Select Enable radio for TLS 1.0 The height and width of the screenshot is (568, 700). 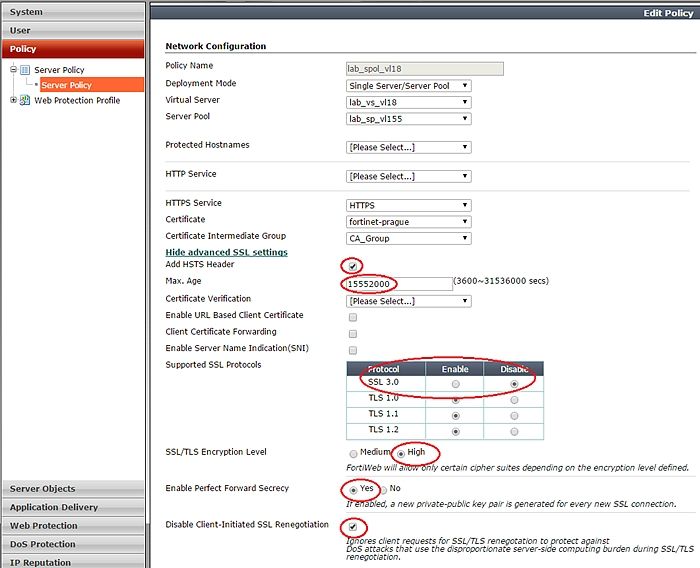click(455, 400)
